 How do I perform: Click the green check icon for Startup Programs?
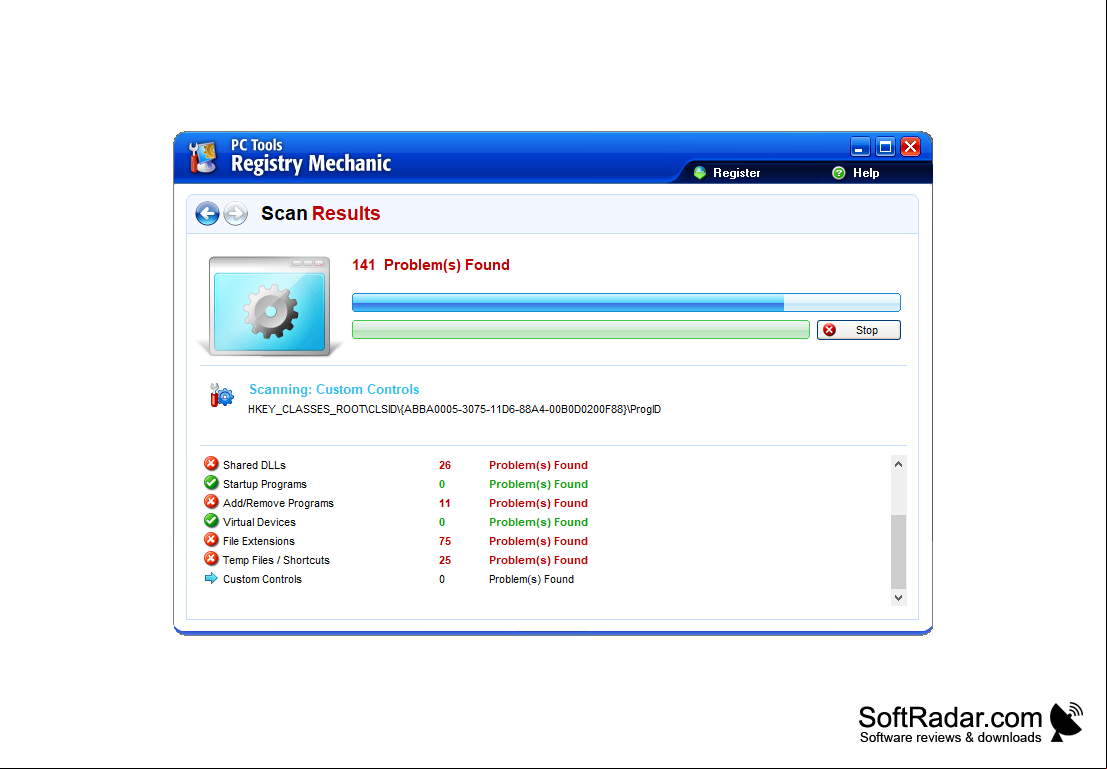[x=211, y=483]
